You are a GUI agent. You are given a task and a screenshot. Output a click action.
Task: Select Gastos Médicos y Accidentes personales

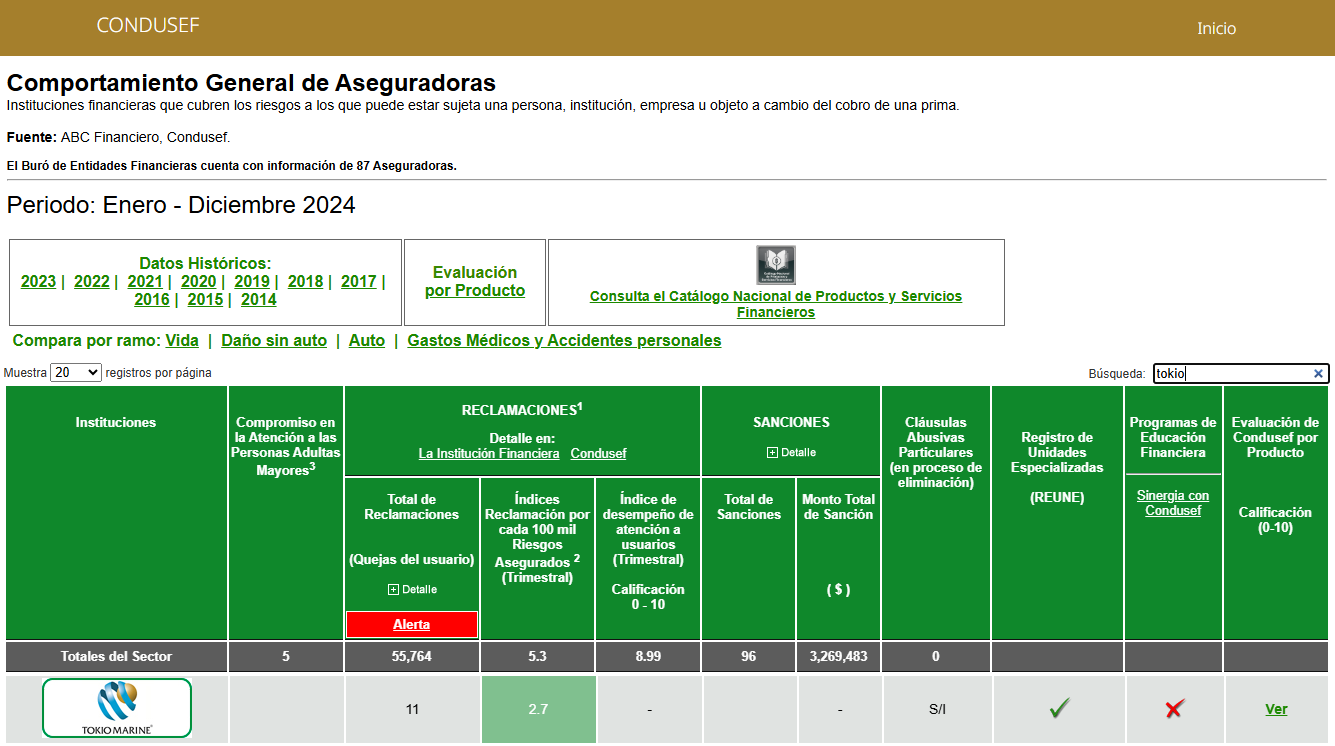click(564, 340)
